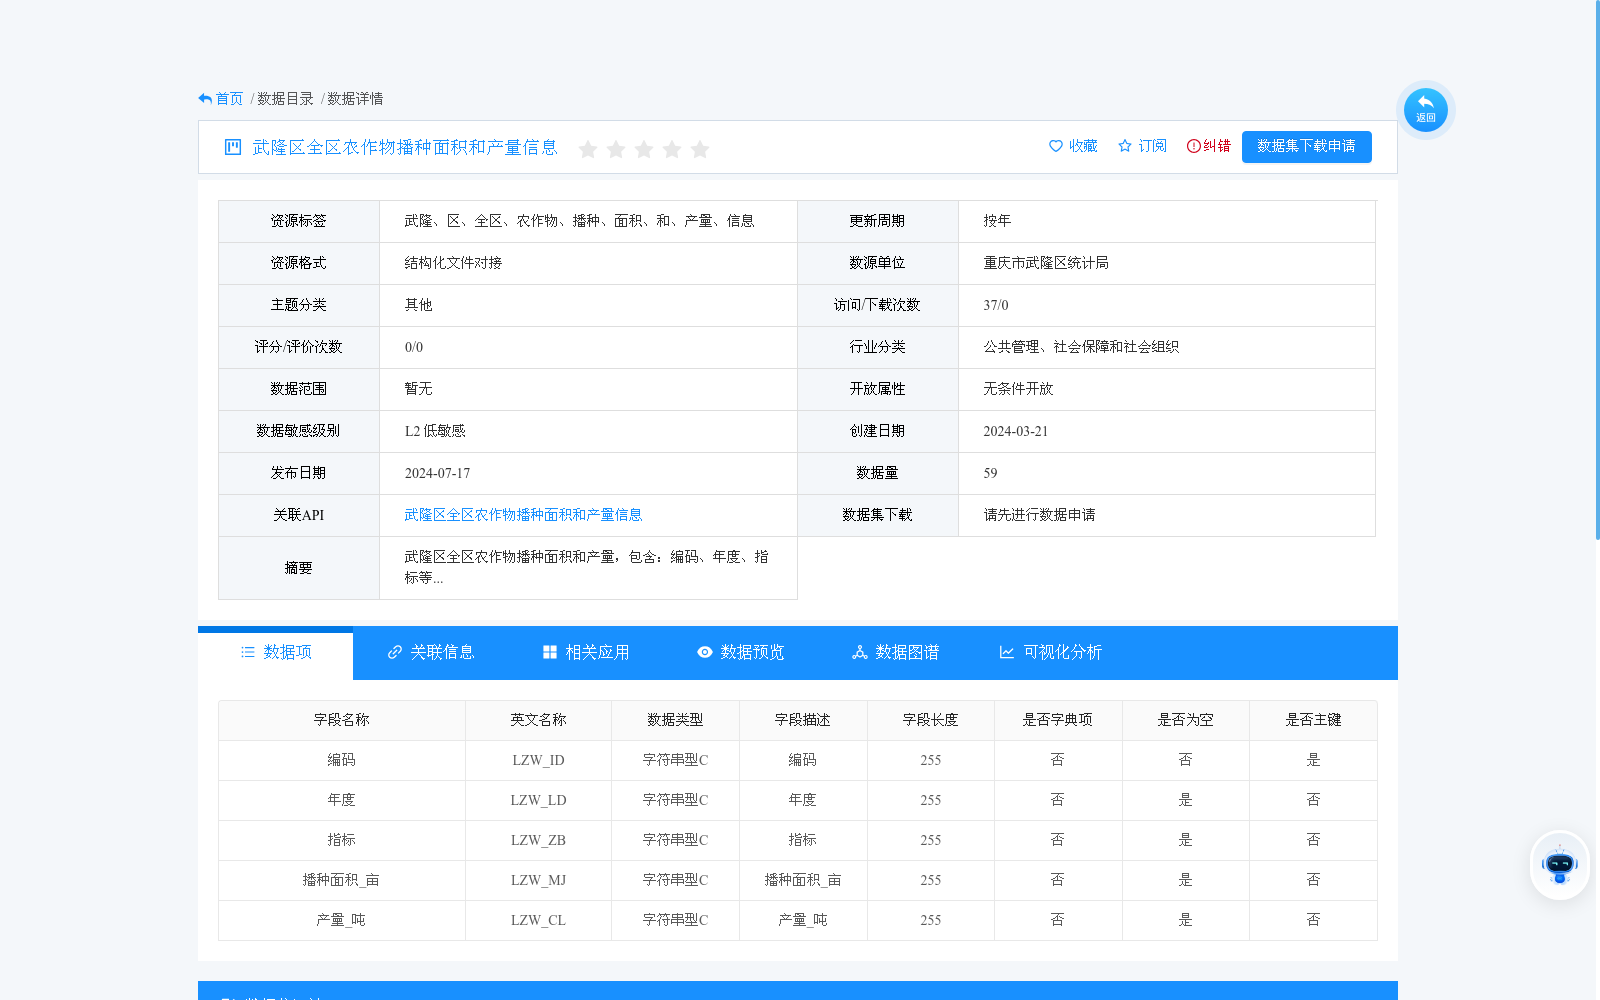Click the 数据集下载申请 button
This screenshot has width=1600, height=1000.
coord(1306,146)
